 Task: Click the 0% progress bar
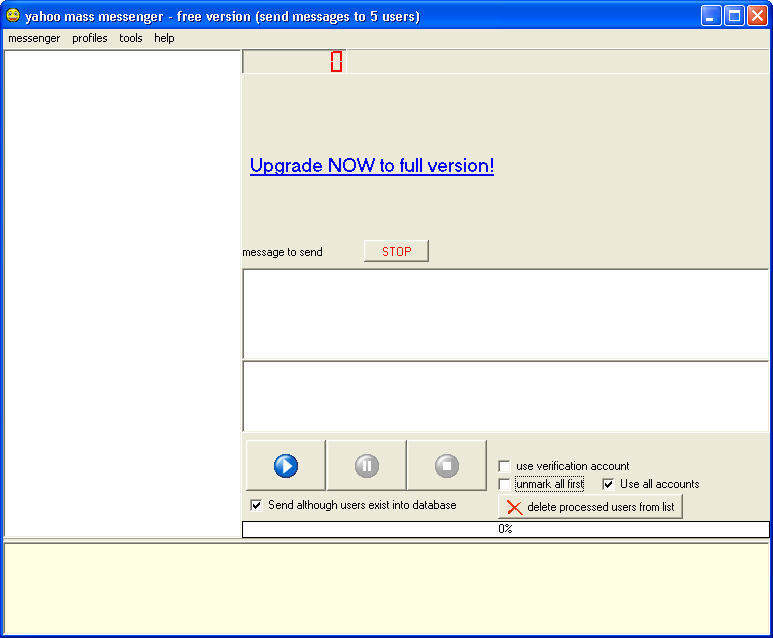tap(505, 529)
